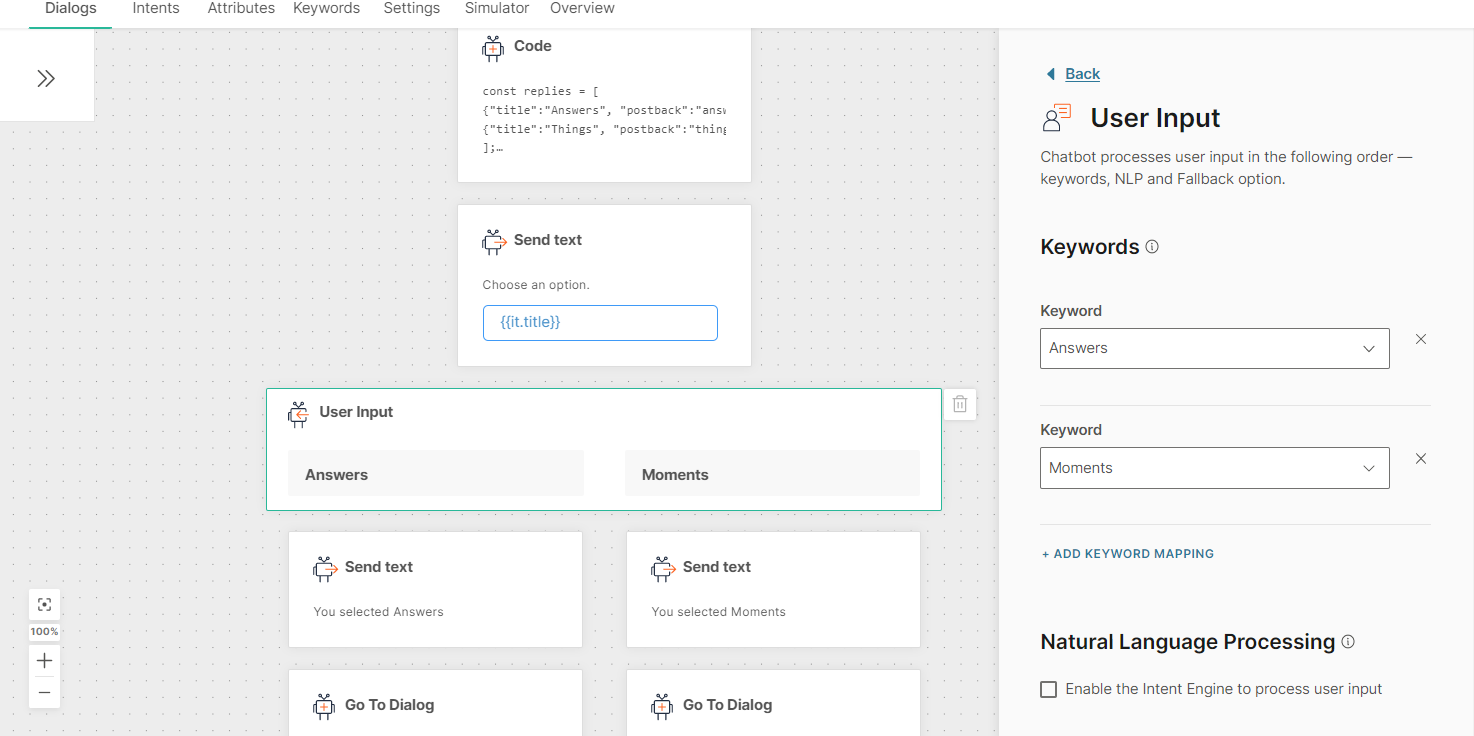Select the {{it.title}} quick reply field
Screen dimensions: 1474x736
[600, 323]
